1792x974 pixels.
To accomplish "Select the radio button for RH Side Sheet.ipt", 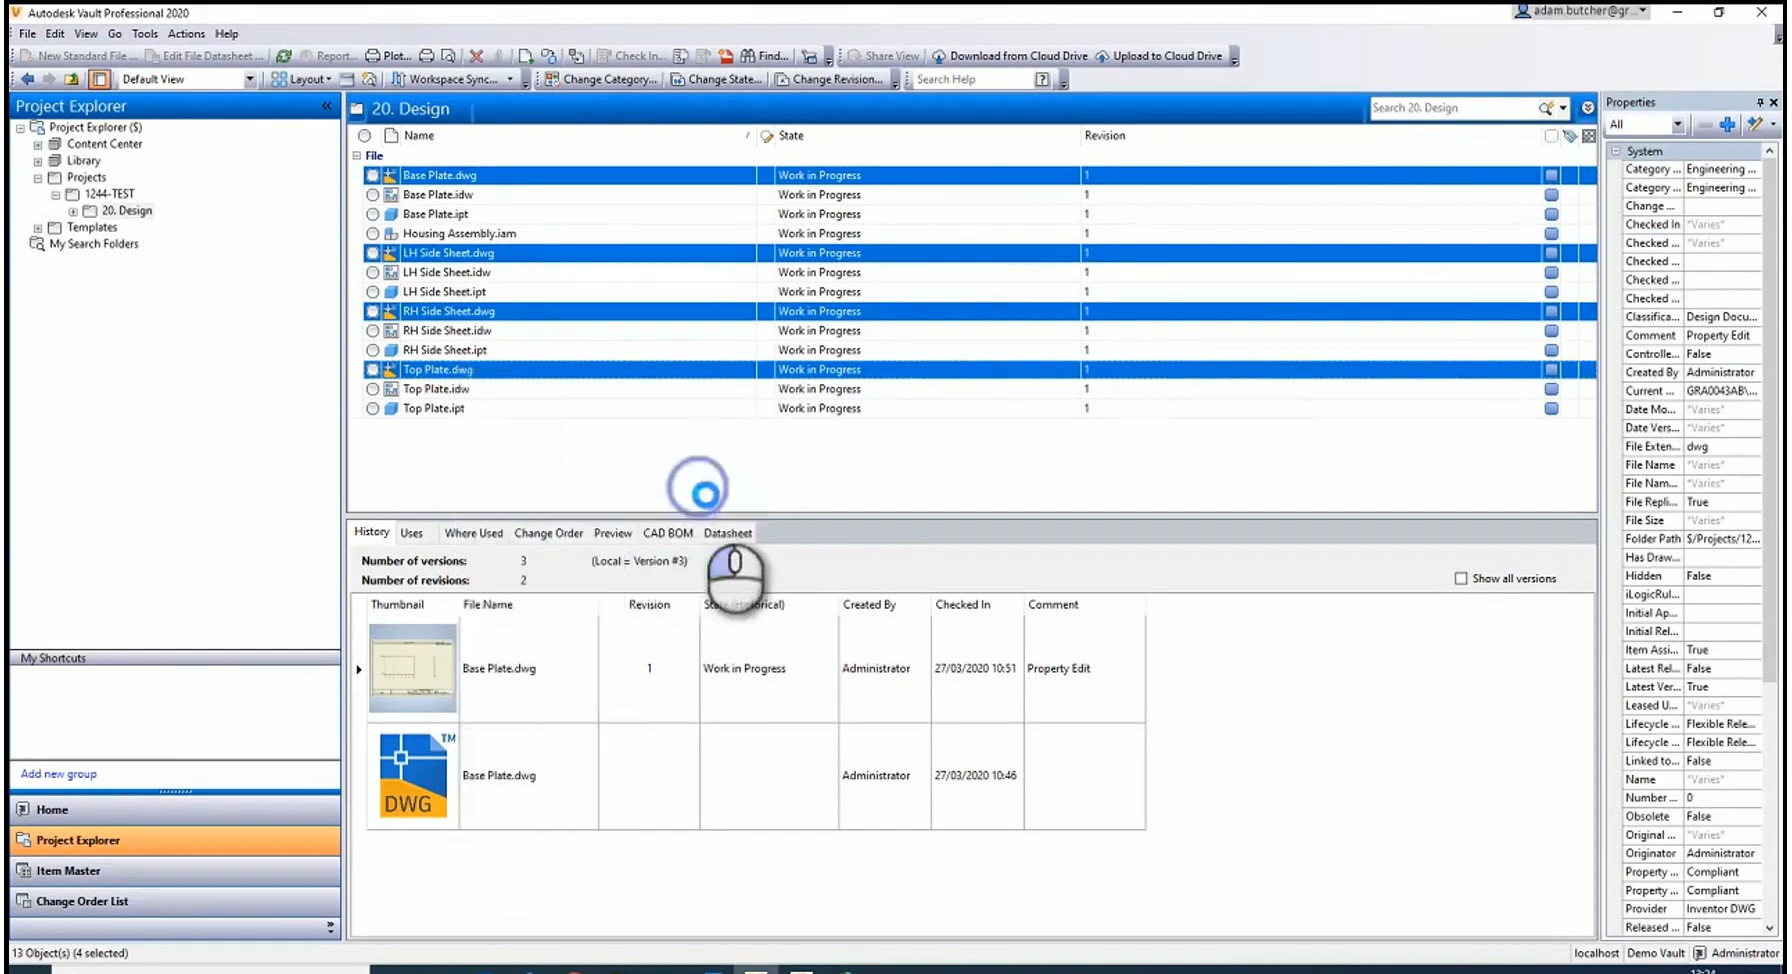I will tap(372, 350).
